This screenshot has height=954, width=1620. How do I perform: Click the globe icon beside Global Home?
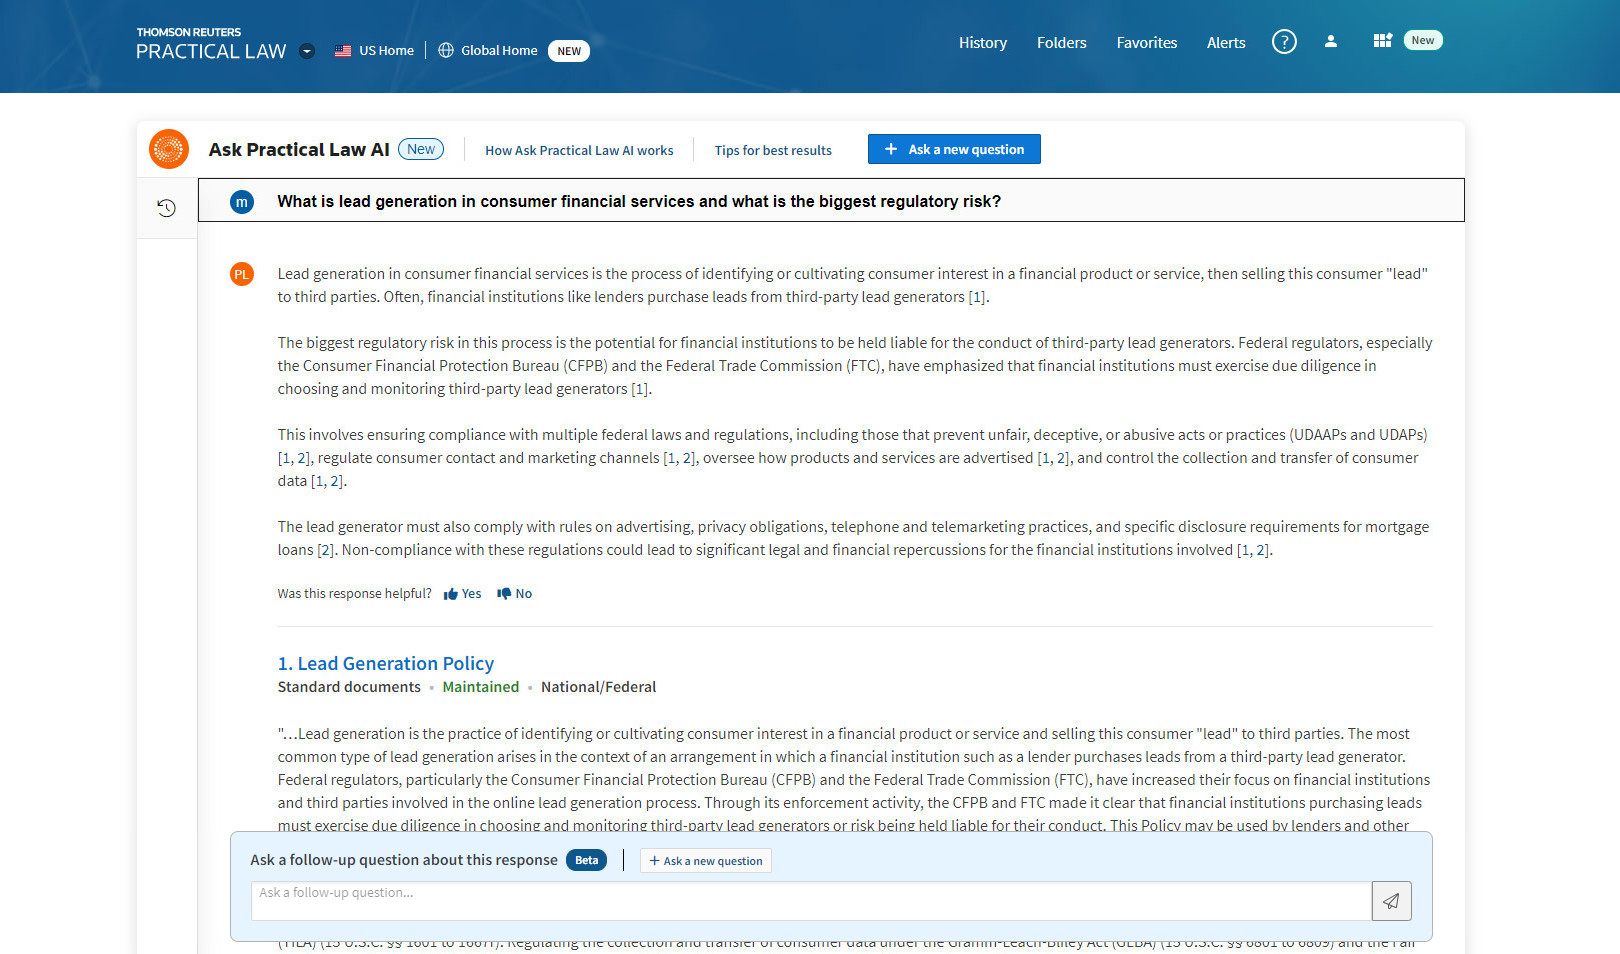click(x=446, y=50)
